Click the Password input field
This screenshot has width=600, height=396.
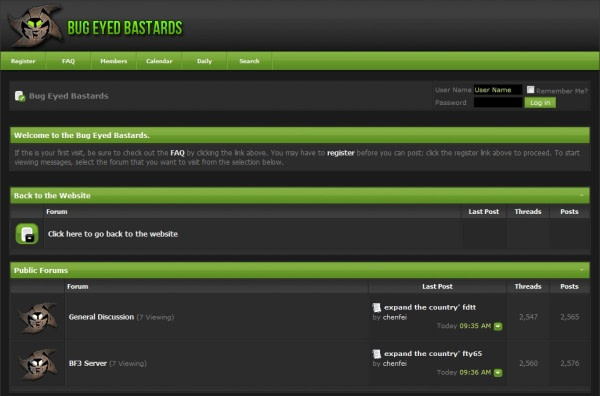coord(498,102)
